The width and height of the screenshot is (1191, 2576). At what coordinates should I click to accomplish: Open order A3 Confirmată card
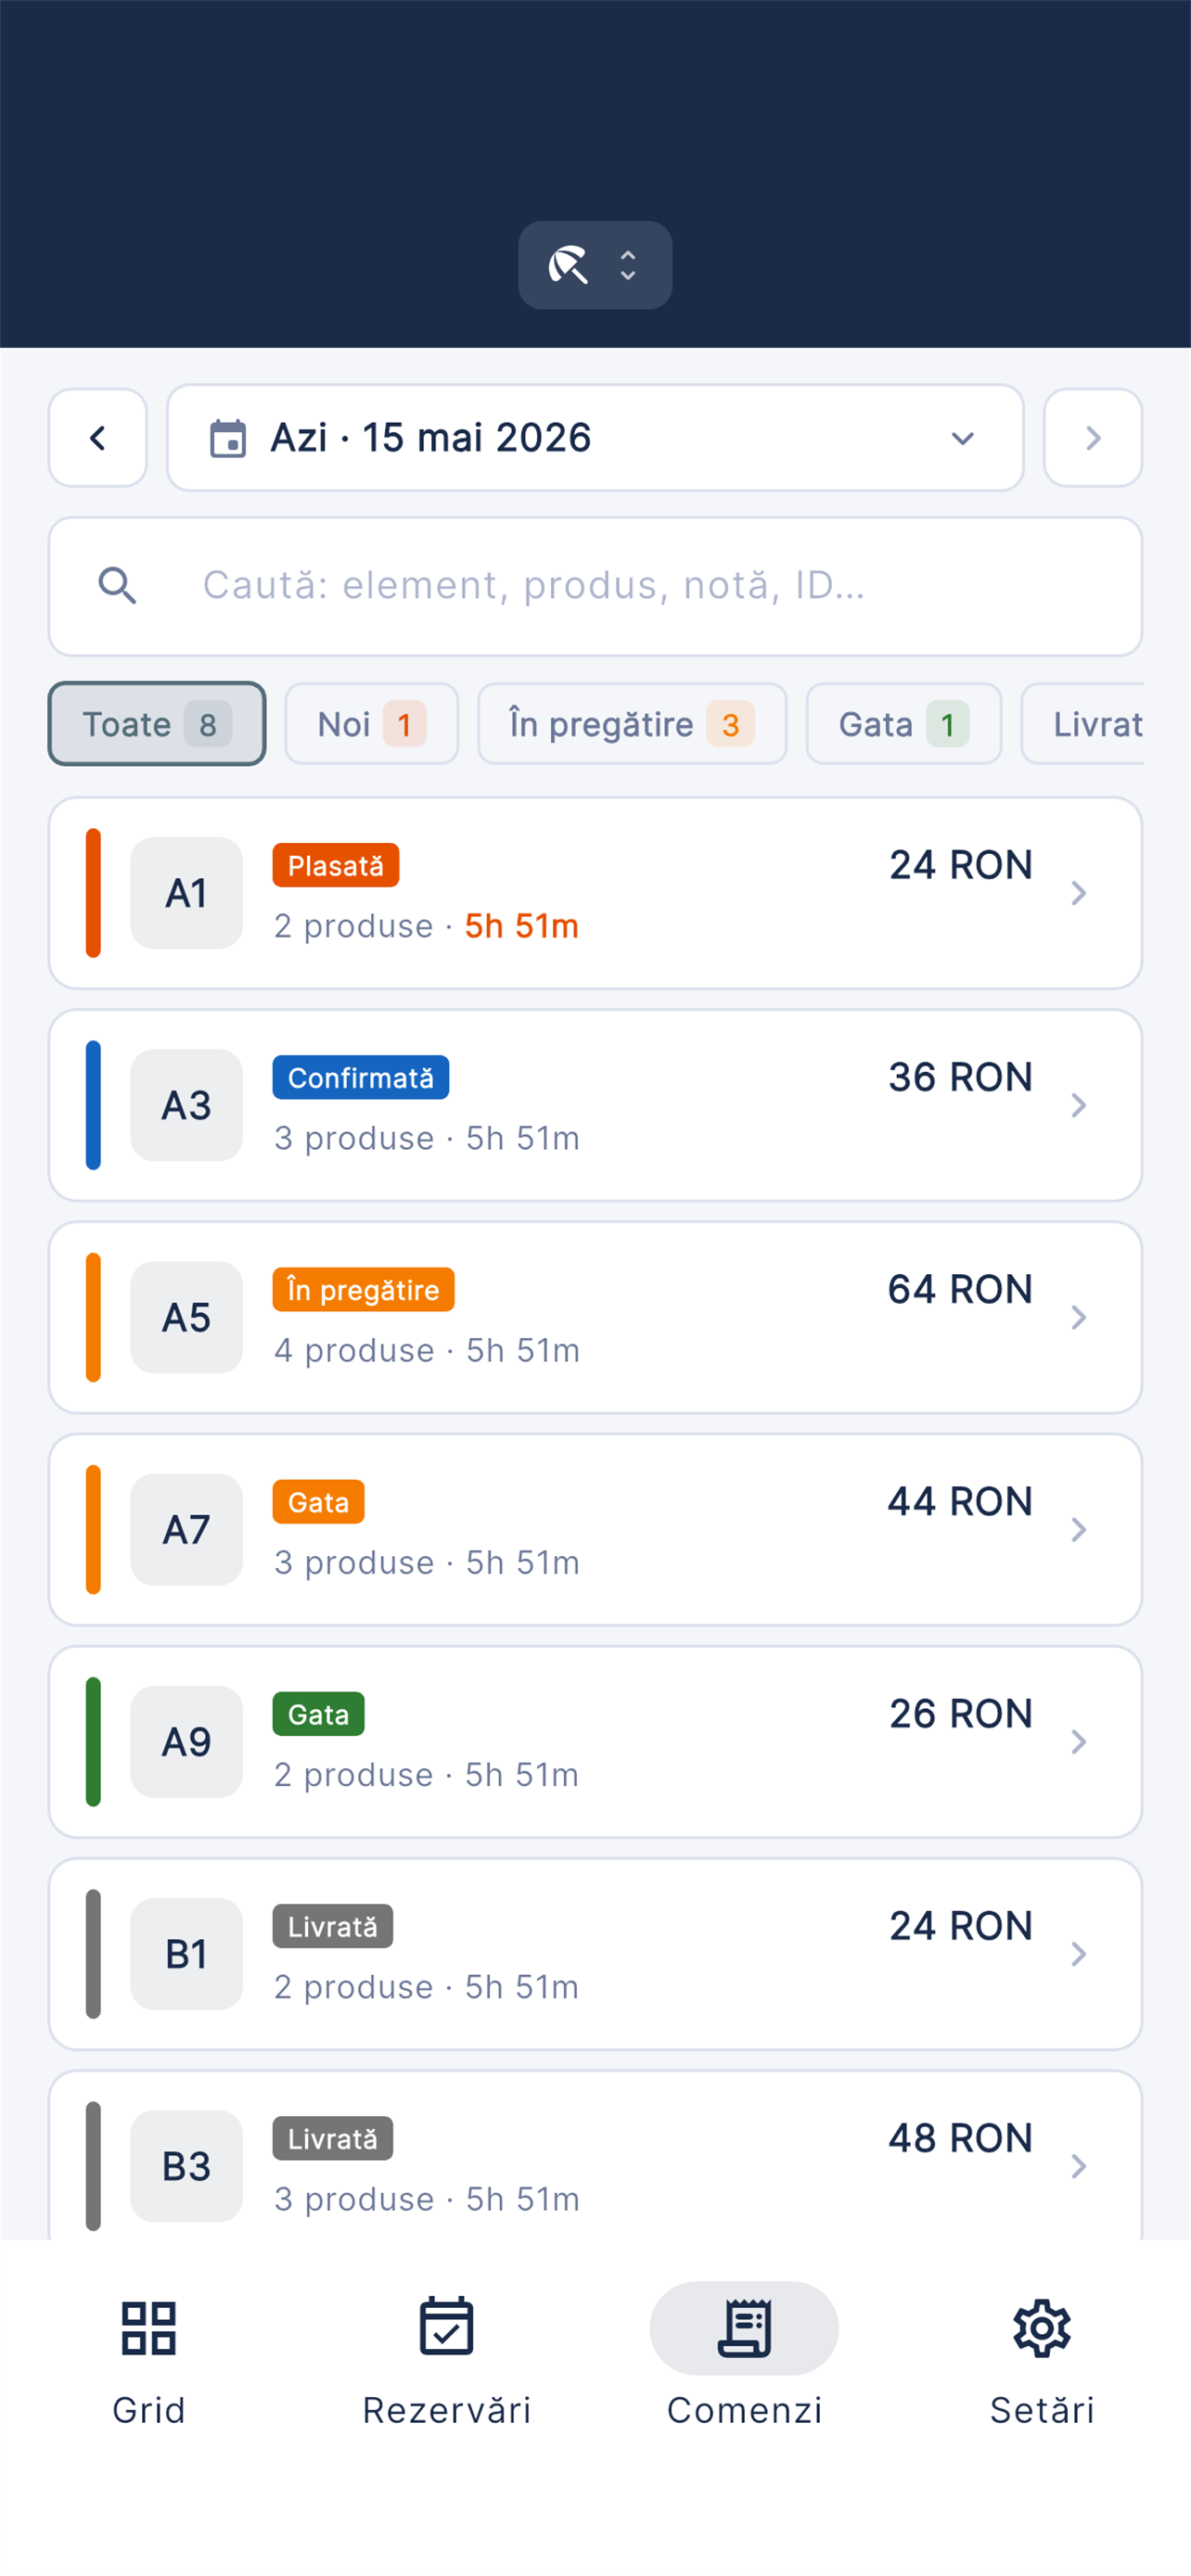click(x=595, y=1105)
